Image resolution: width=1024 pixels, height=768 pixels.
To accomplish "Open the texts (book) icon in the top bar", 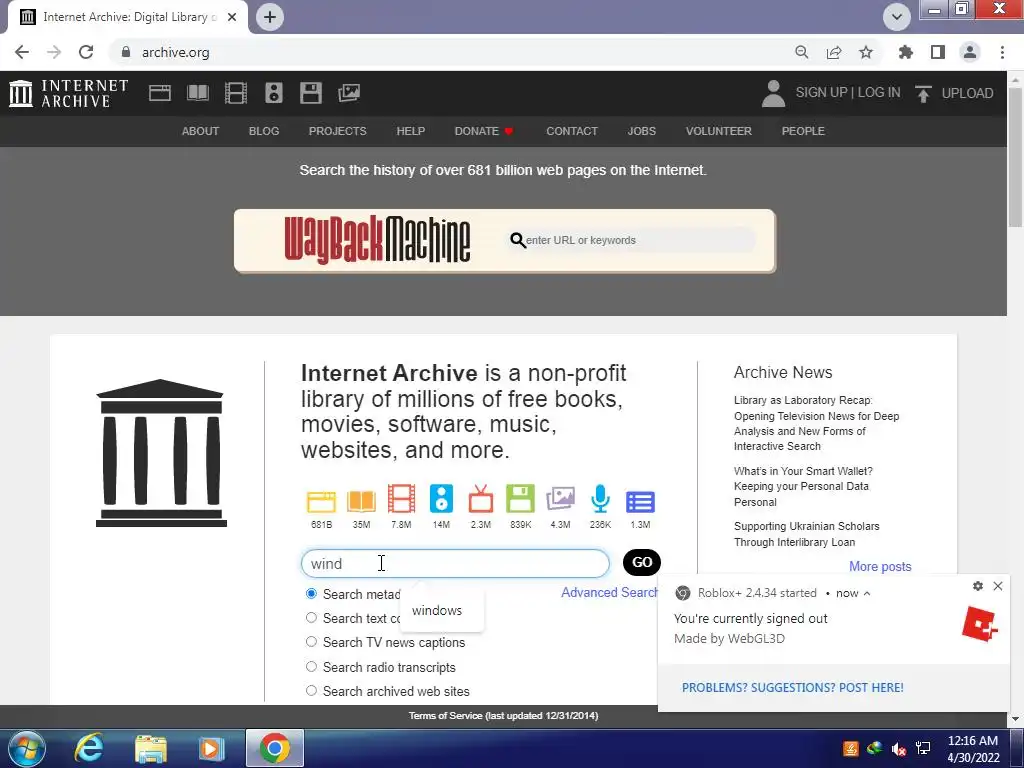I will point(198,93).
